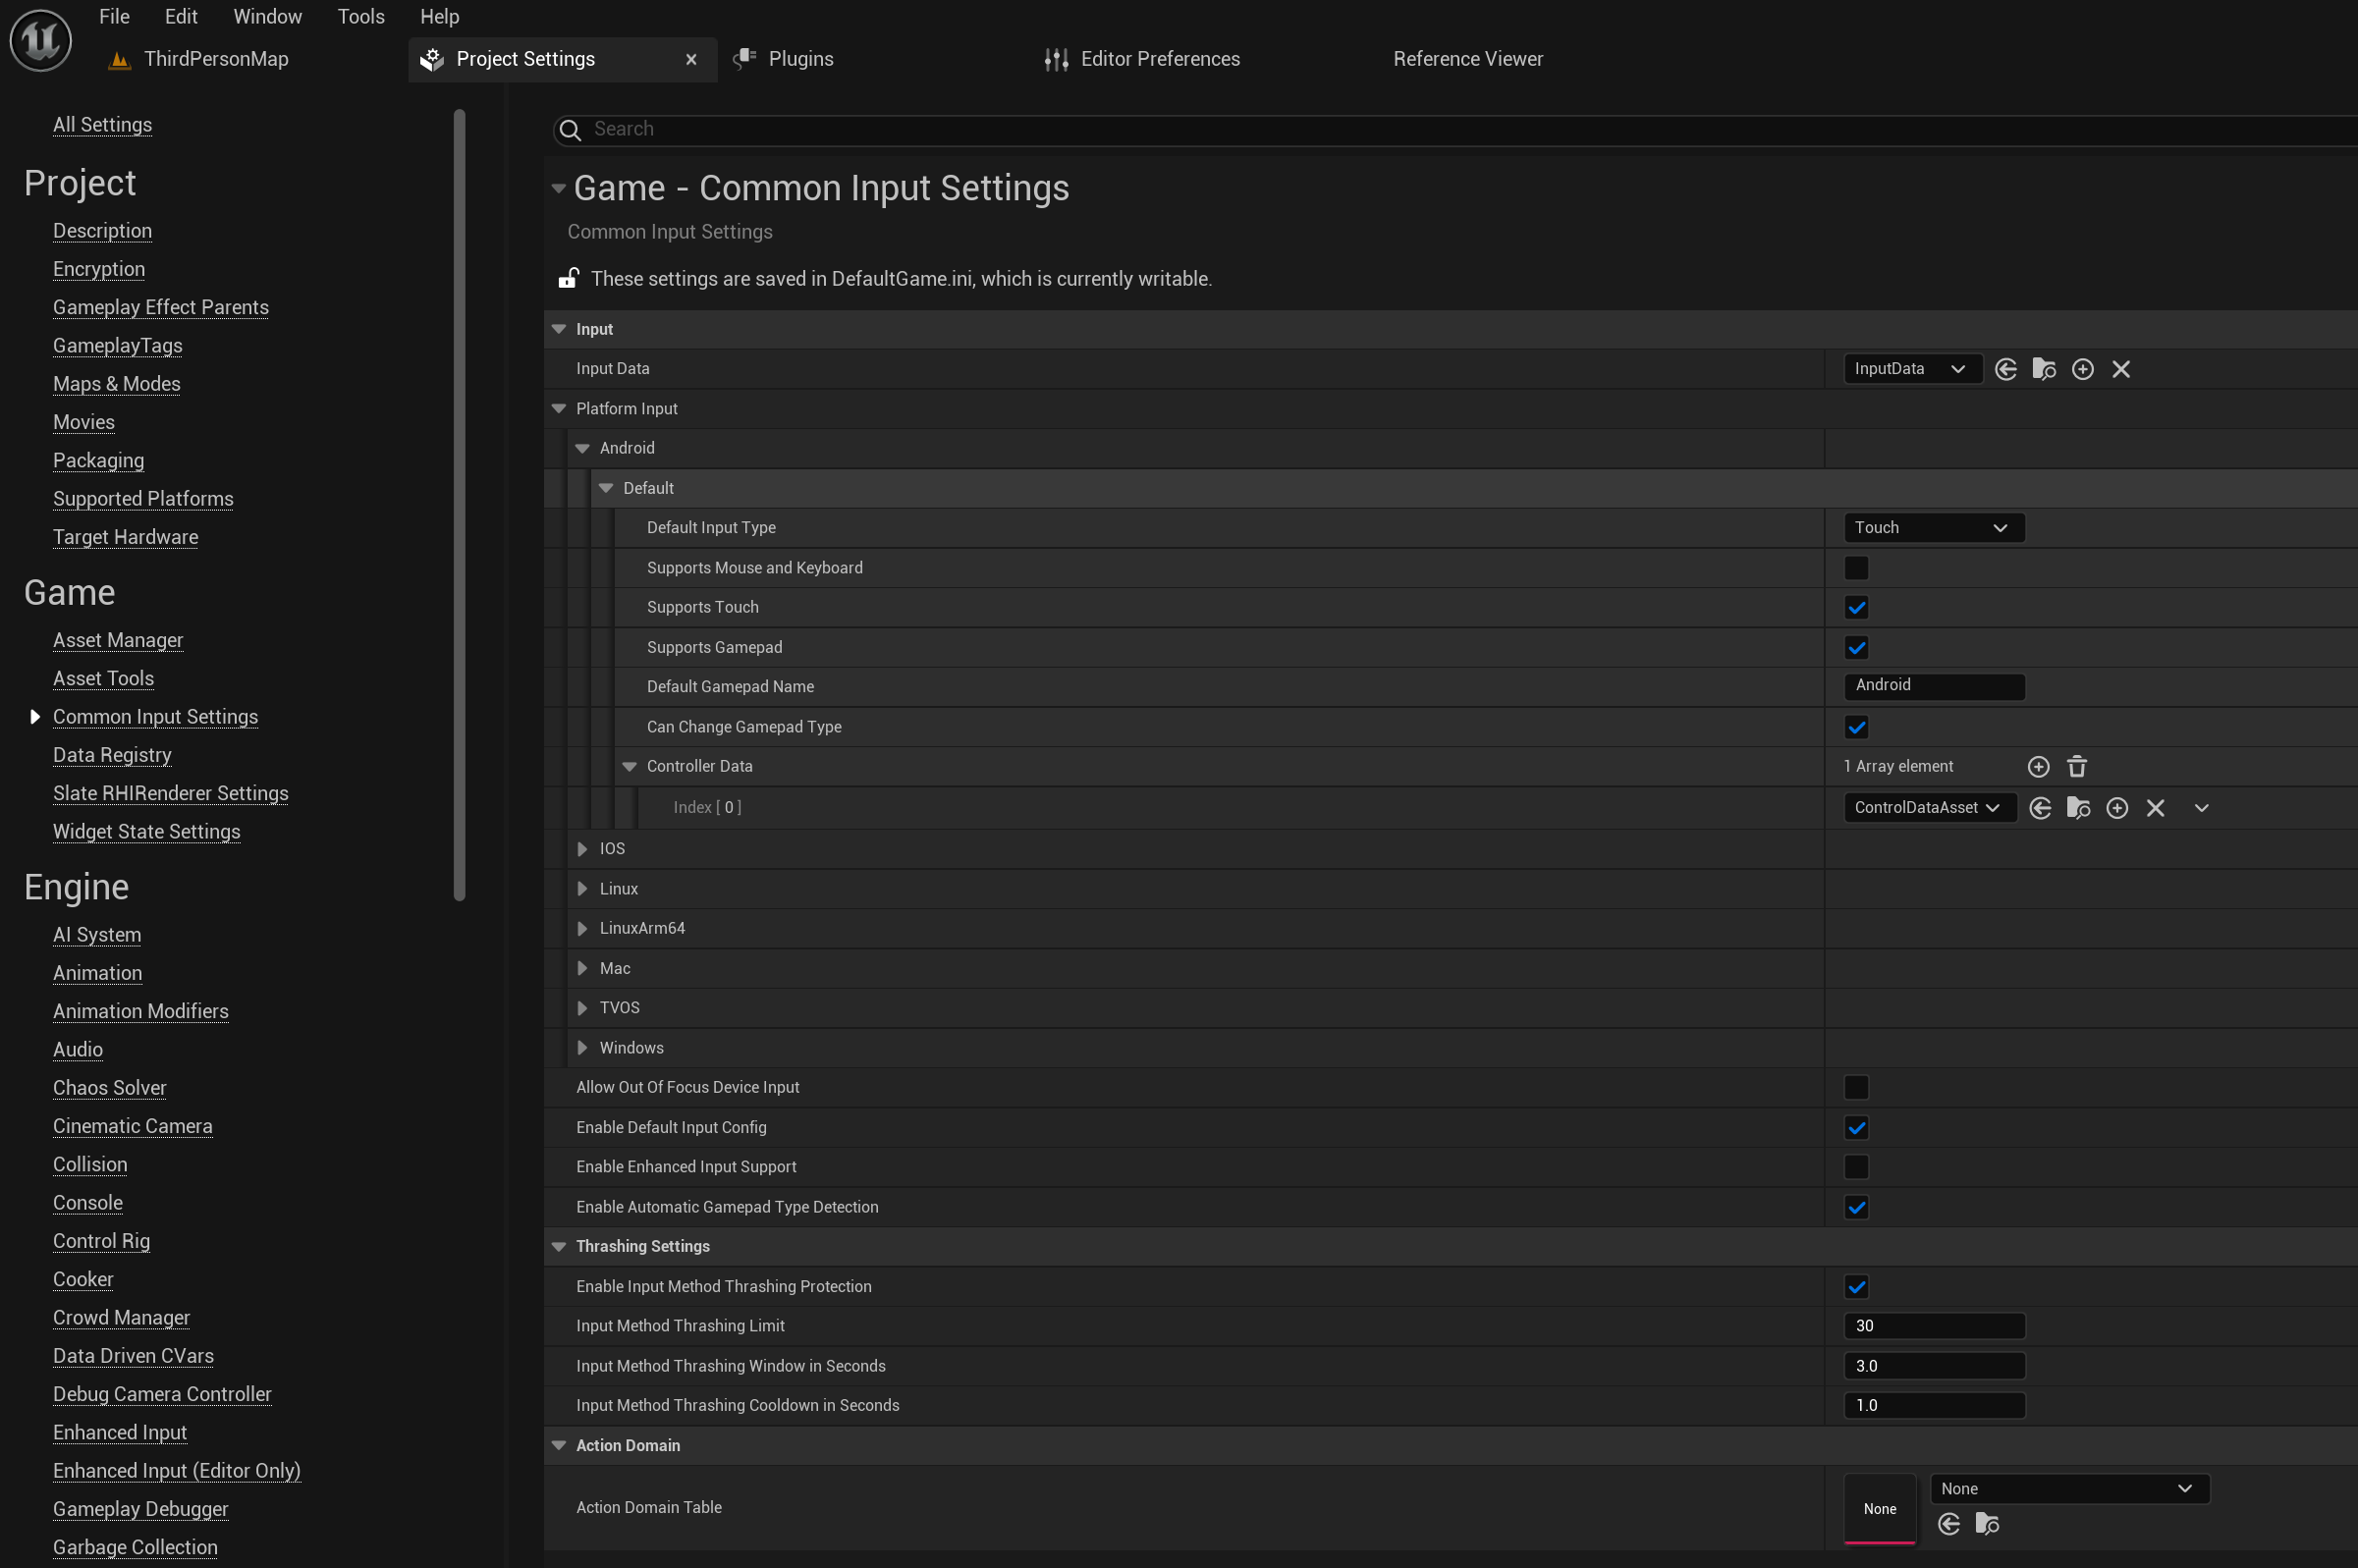Browse to Input Data asset in Content Browser

2044,369
